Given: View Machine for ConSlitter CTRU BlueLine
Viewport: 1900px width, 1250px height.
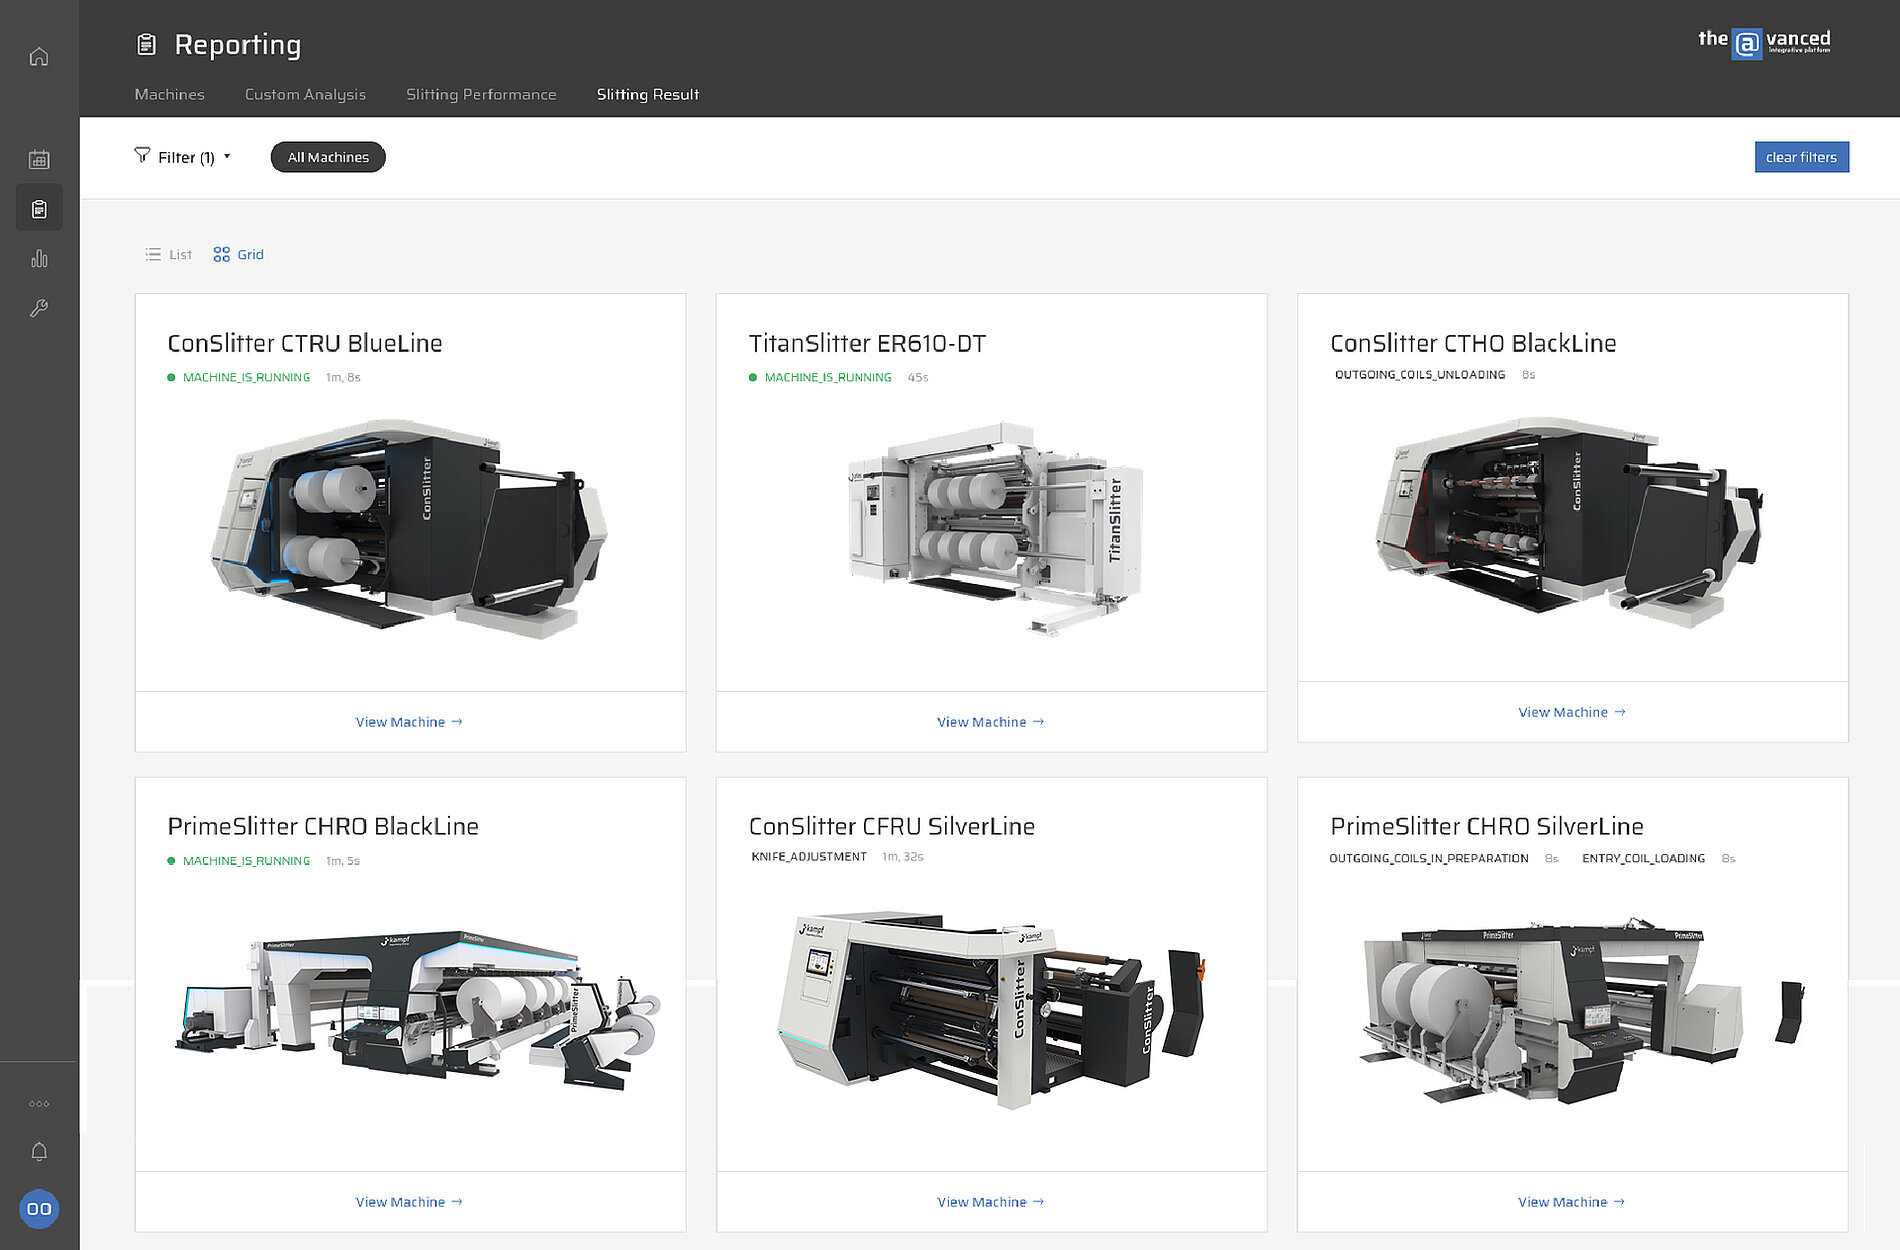Looking at the screenshot, I should pyautogui.click(x=409, y=722).
